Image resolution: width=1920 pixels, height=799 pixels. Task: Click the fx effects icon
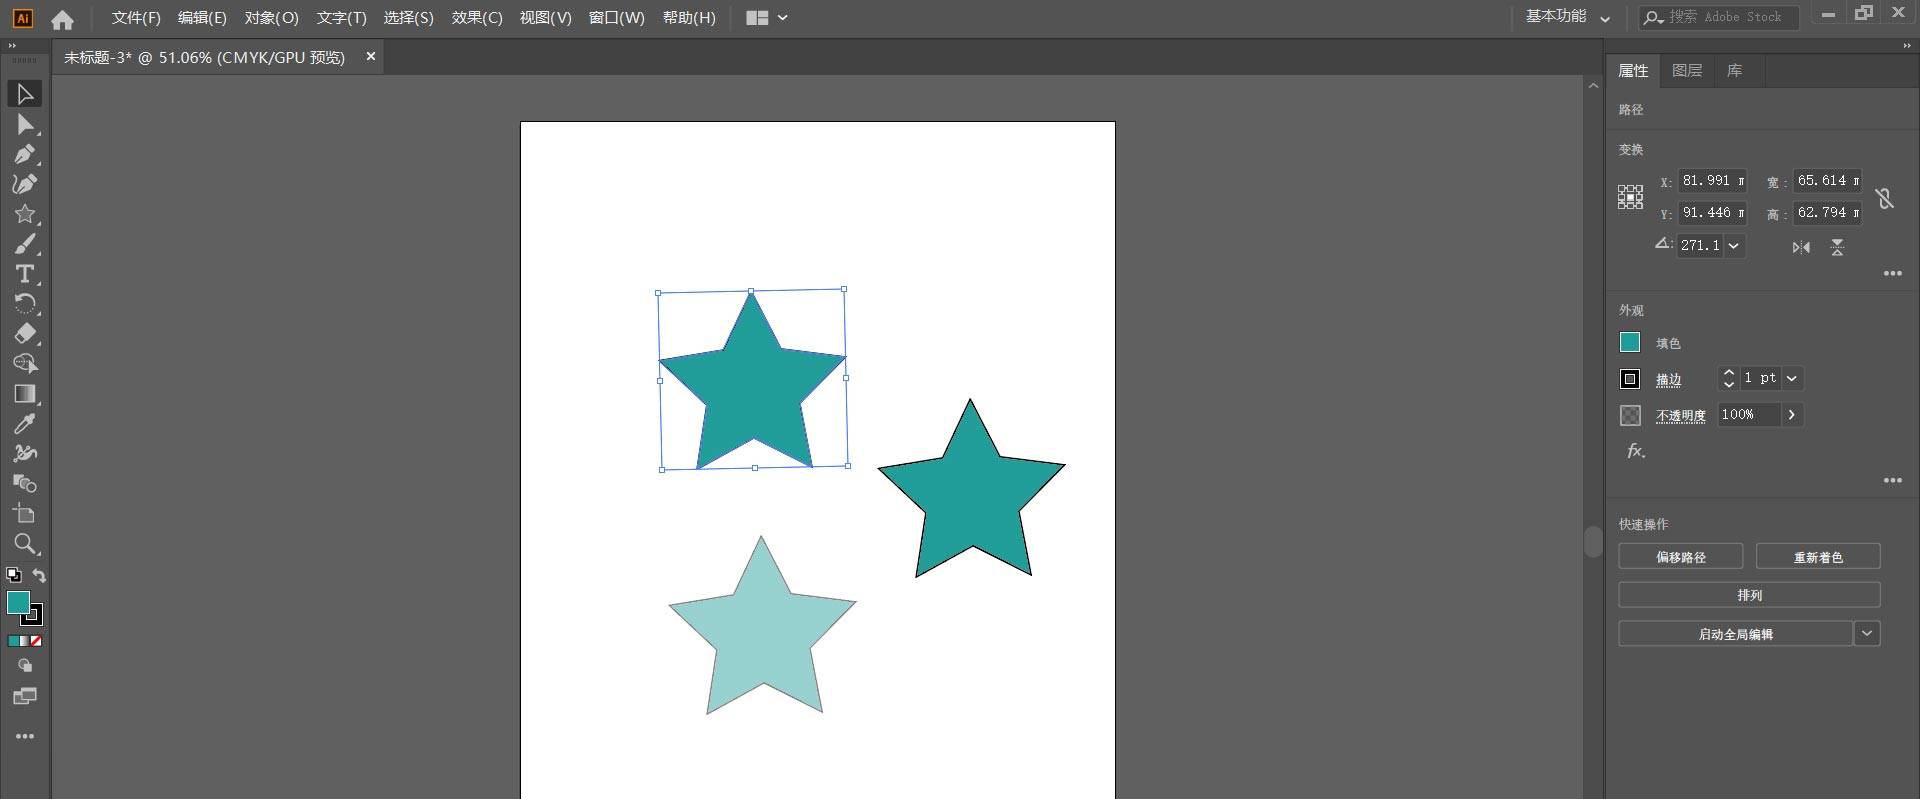(x=1635, y=451)
